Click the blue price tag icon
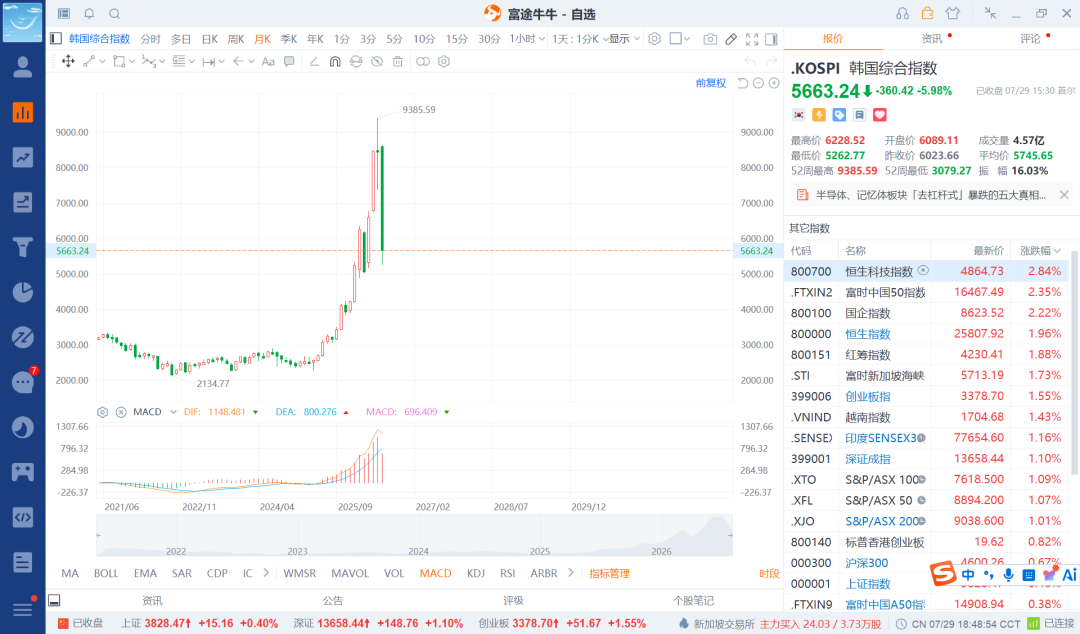The height and width of the screenshot is (634, 1080). 839,114
